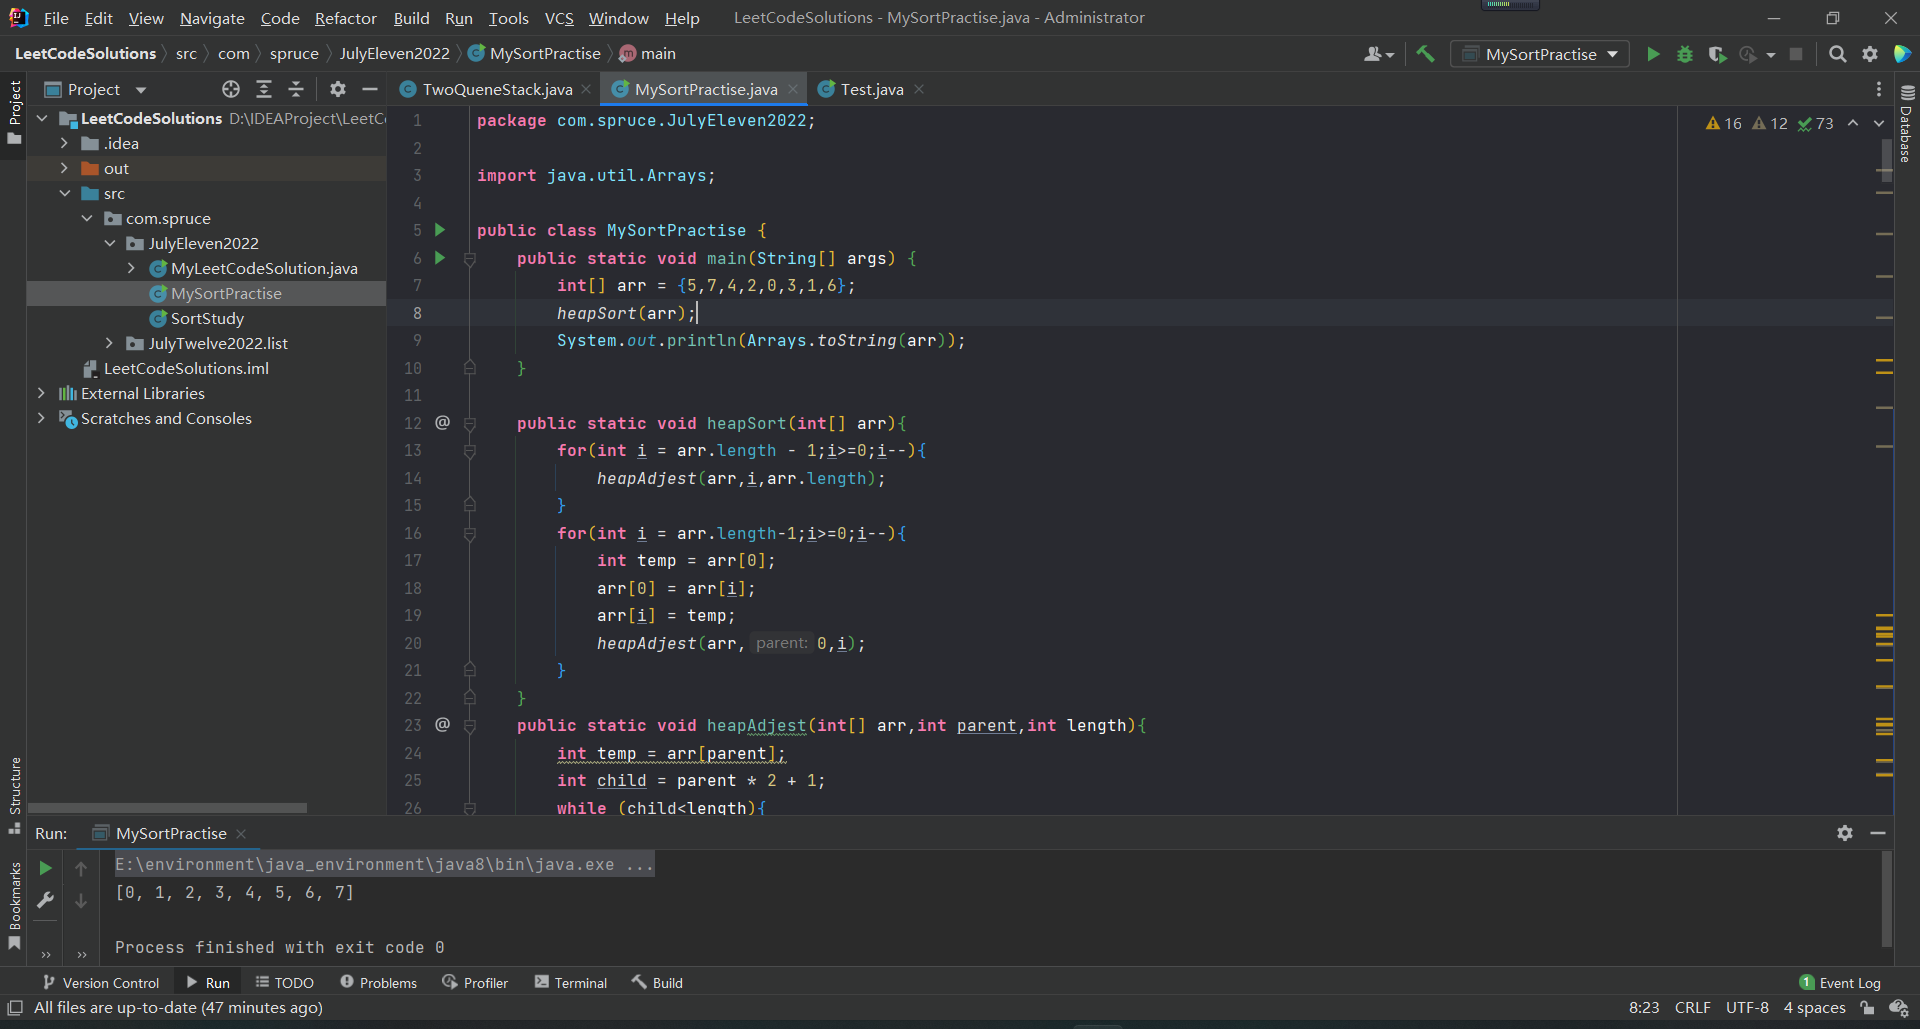
Task: Click recursive call gutter icon on line 12
Action: click(442, 422)
